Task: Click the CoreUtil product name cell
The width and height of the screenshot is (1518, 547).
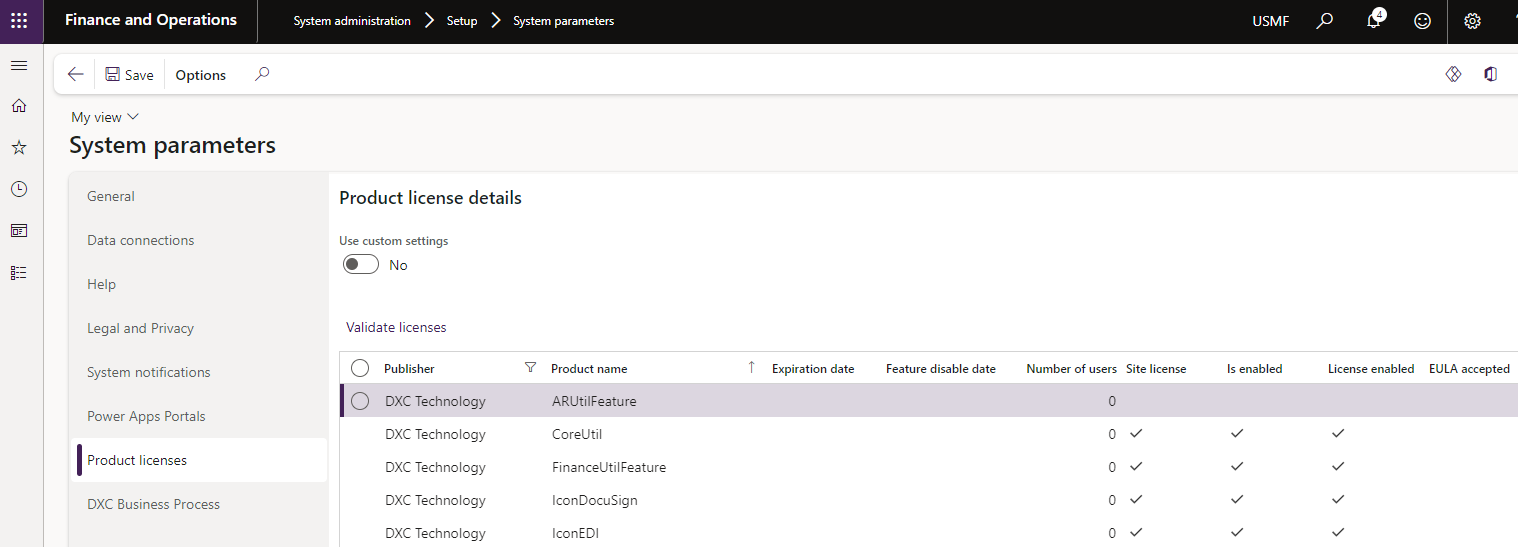Action: tap(577, 434)
